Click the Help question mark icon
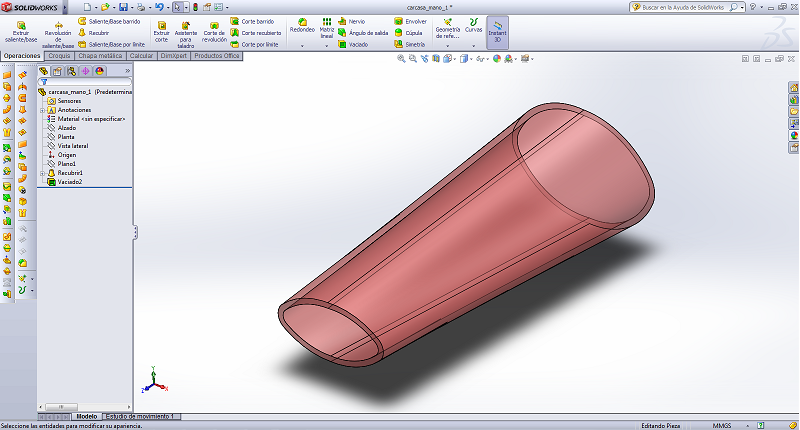800x430 pixels. [753, 7]
